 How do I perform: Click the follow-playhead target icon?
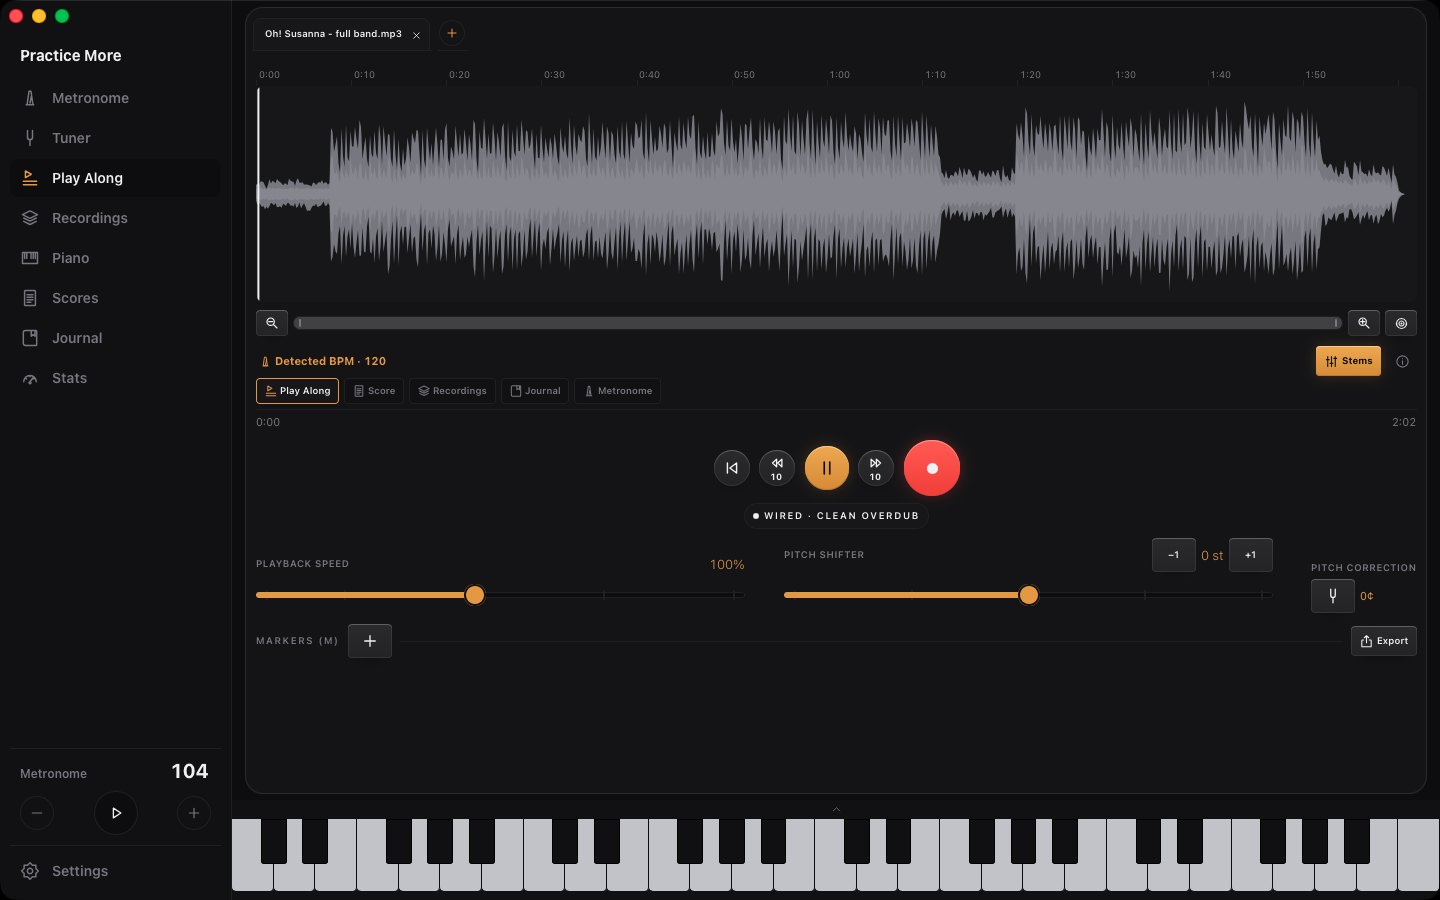(x=1401, y=323)
